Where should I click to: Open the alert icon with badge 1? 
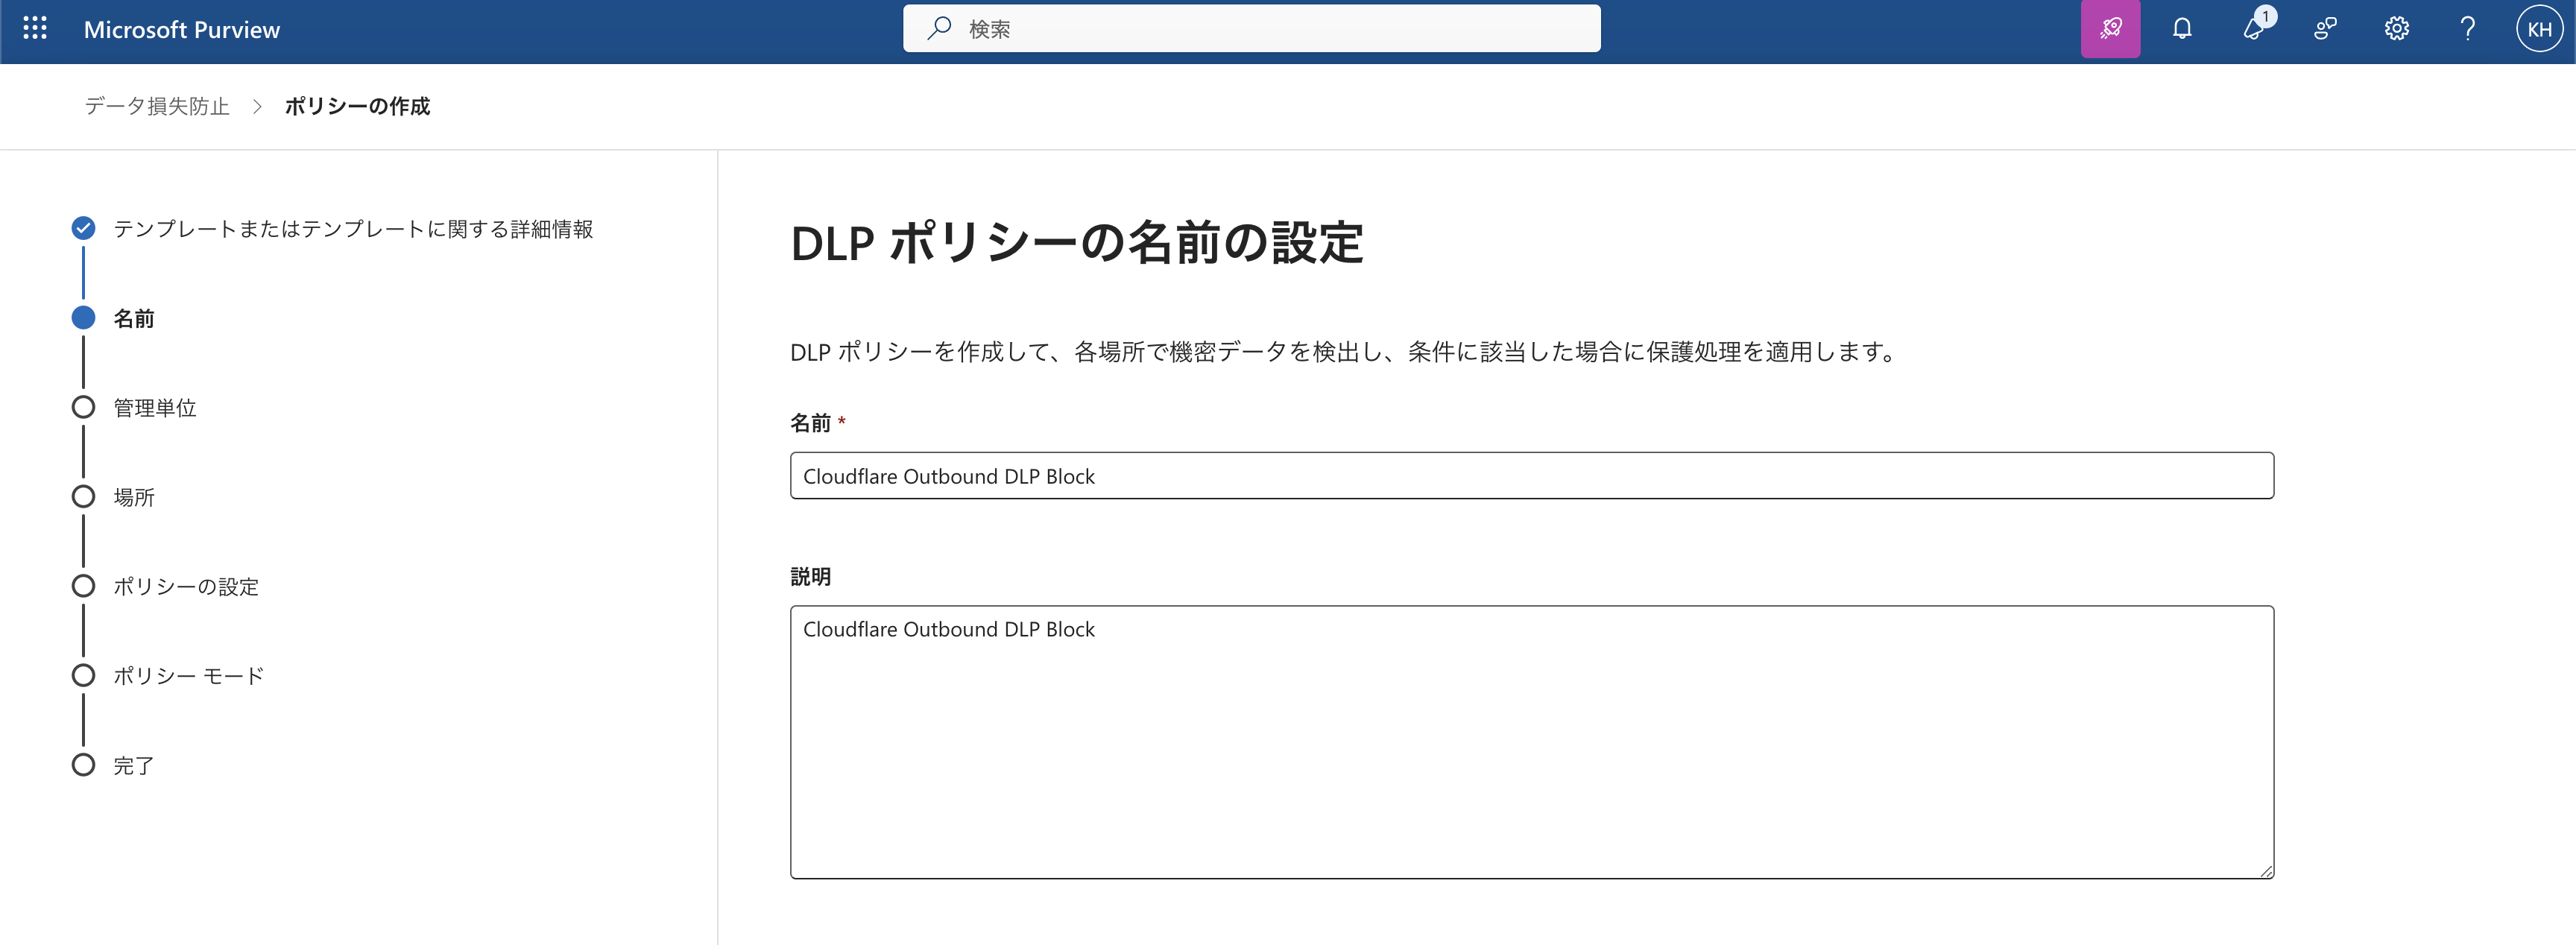2253,29
